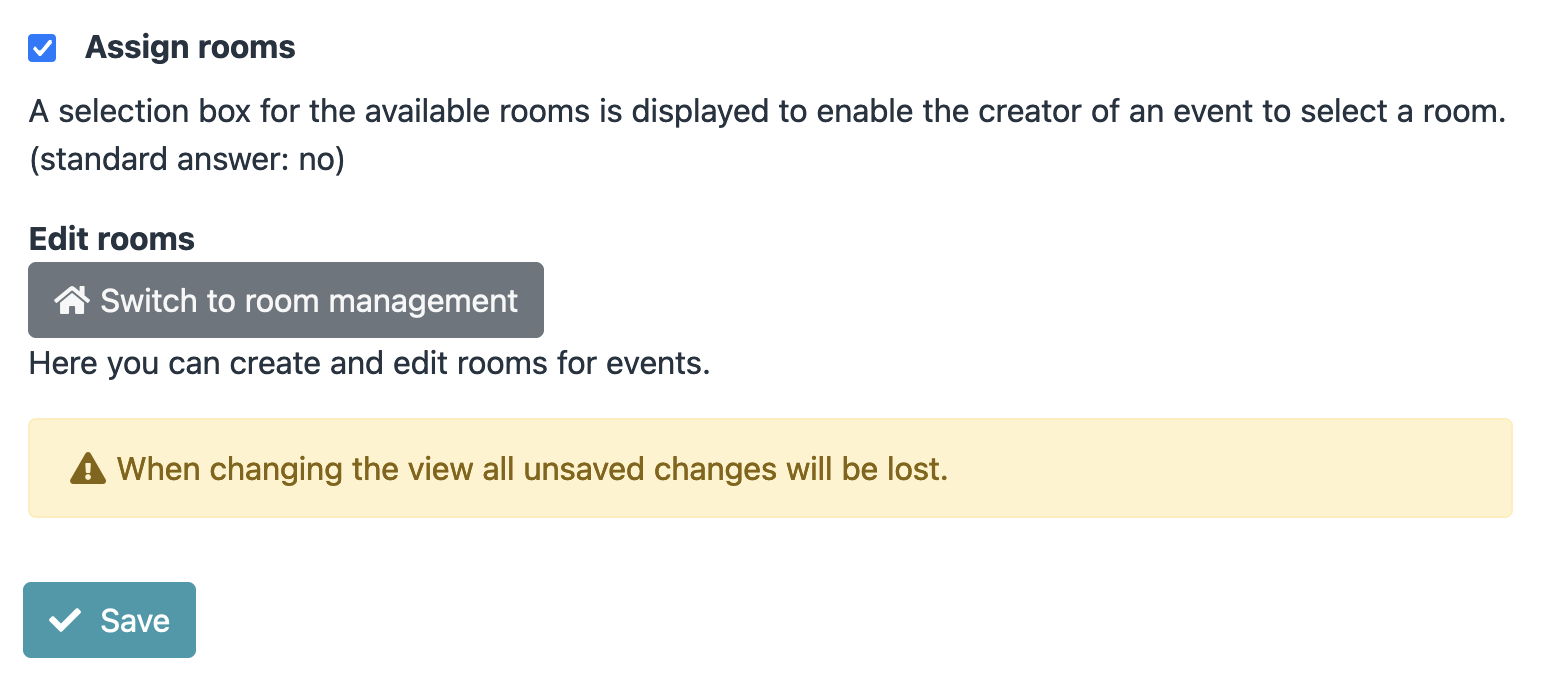Click the unsaved changes warning message
This screenshot has height=686, width=1554.
(x=532, y=468)
